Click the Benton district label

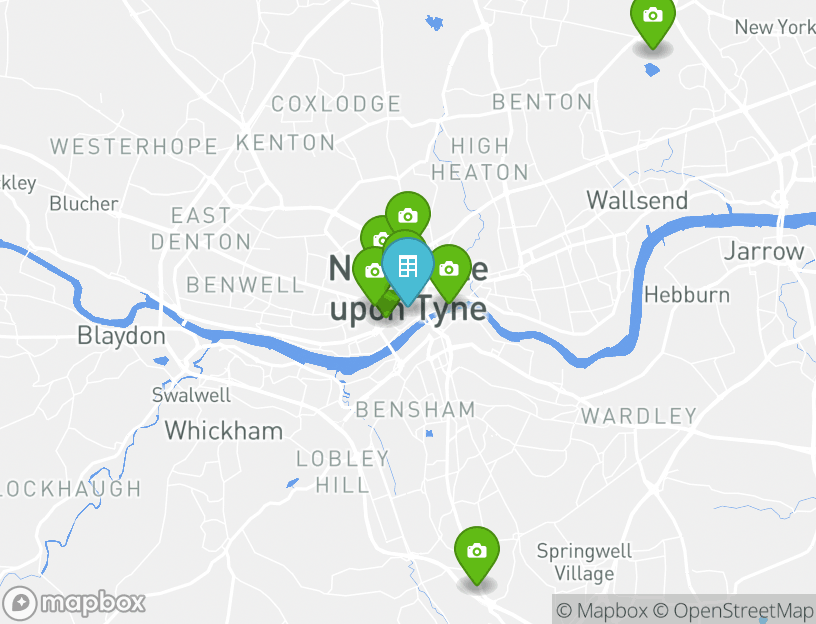click(542, 102)
